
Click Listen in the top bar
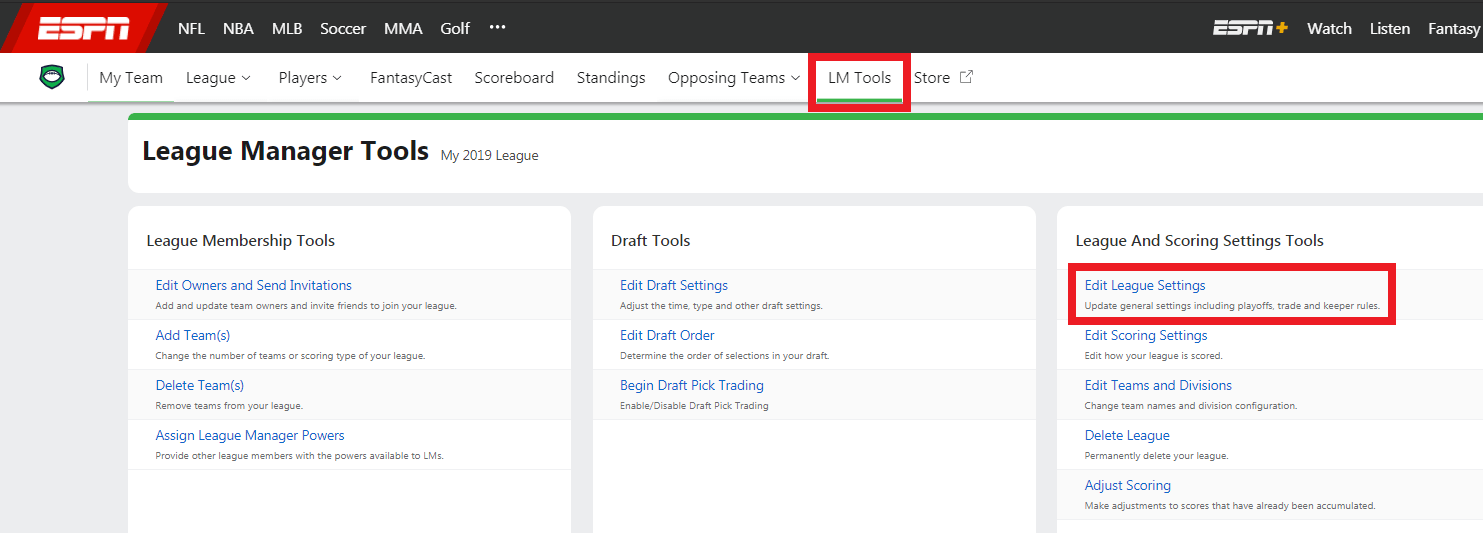click(x=1390, y=28)
